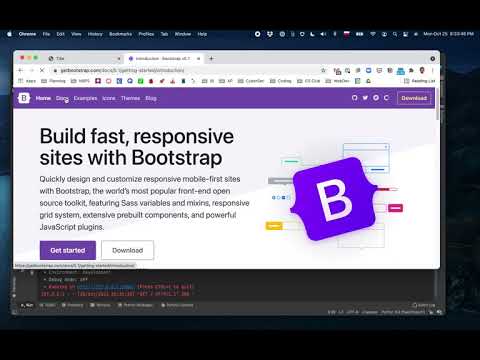Click the large Bootstrap B illustration
The height and width of the screenshot is (360, 480).
pyautogui.click(x=335, y=199)
